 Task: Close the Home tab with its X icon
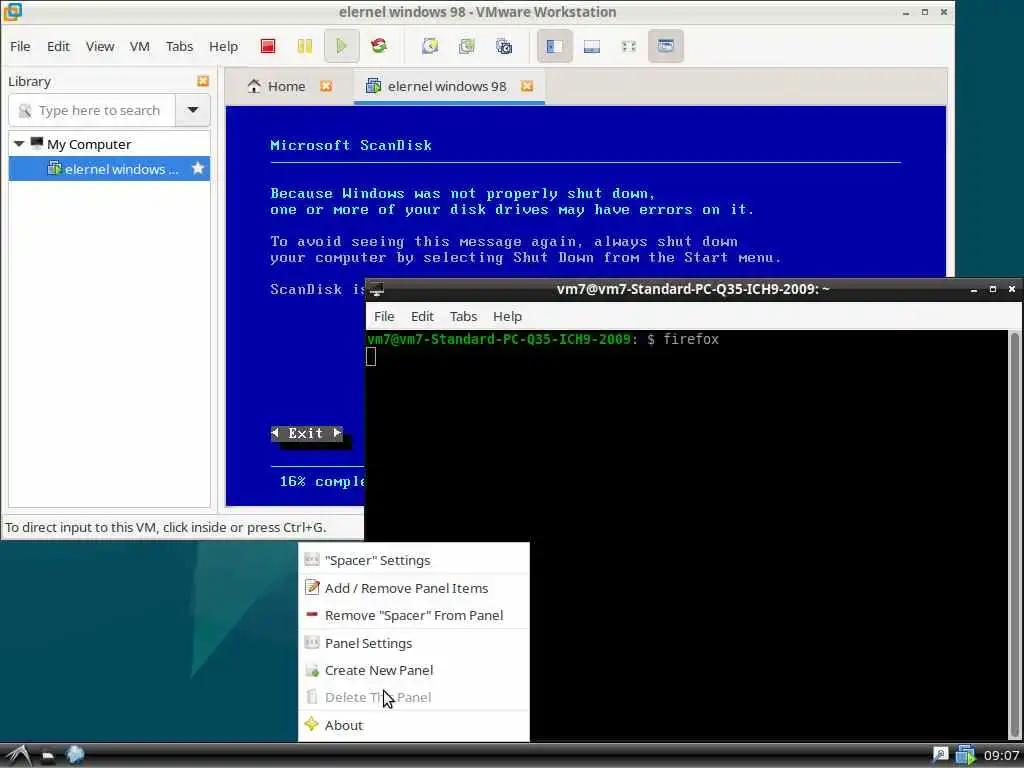click(x=325, y=86)
